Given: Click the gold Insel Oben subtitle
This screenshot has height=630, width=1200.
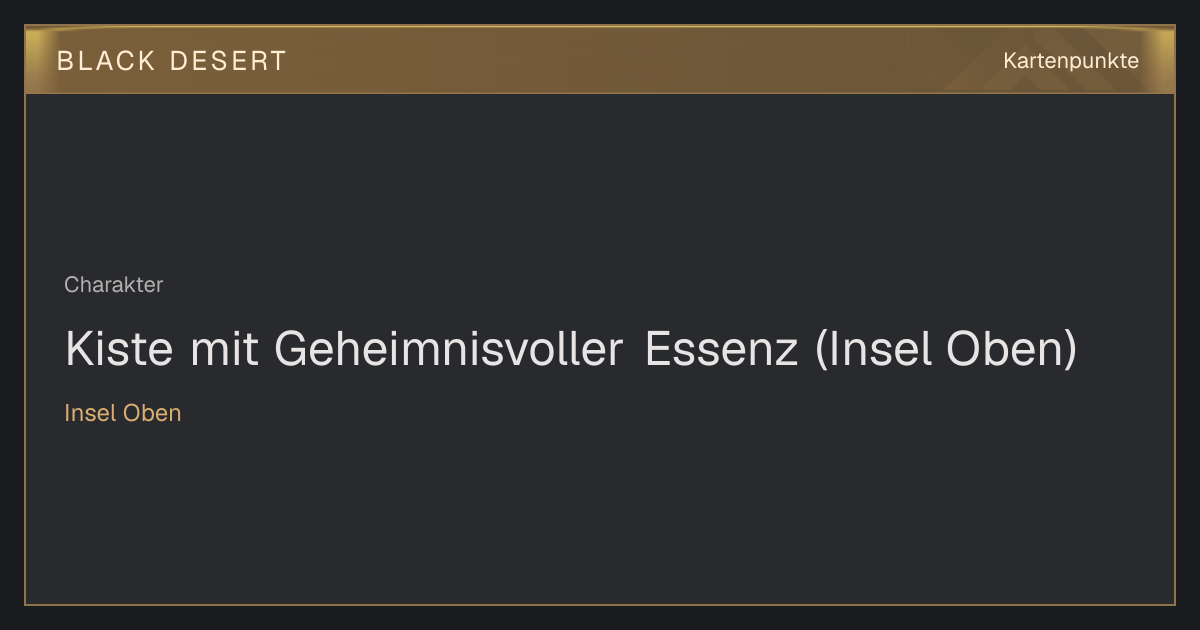Looking at the screenshot, I should click(x=123, y=413).
